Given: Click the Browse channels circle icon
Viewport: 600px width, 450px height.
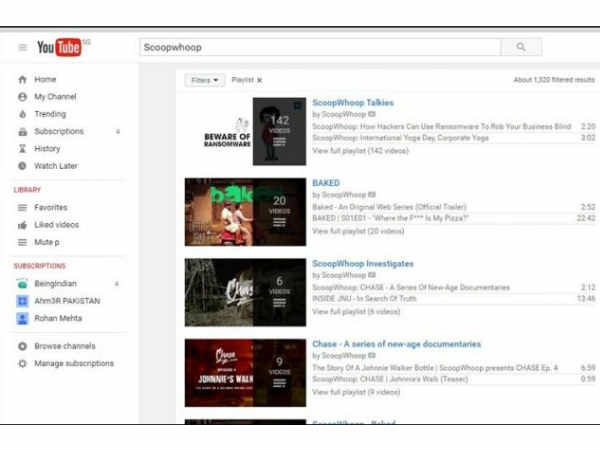Looking at the screenshot, I should click(23, 346).
